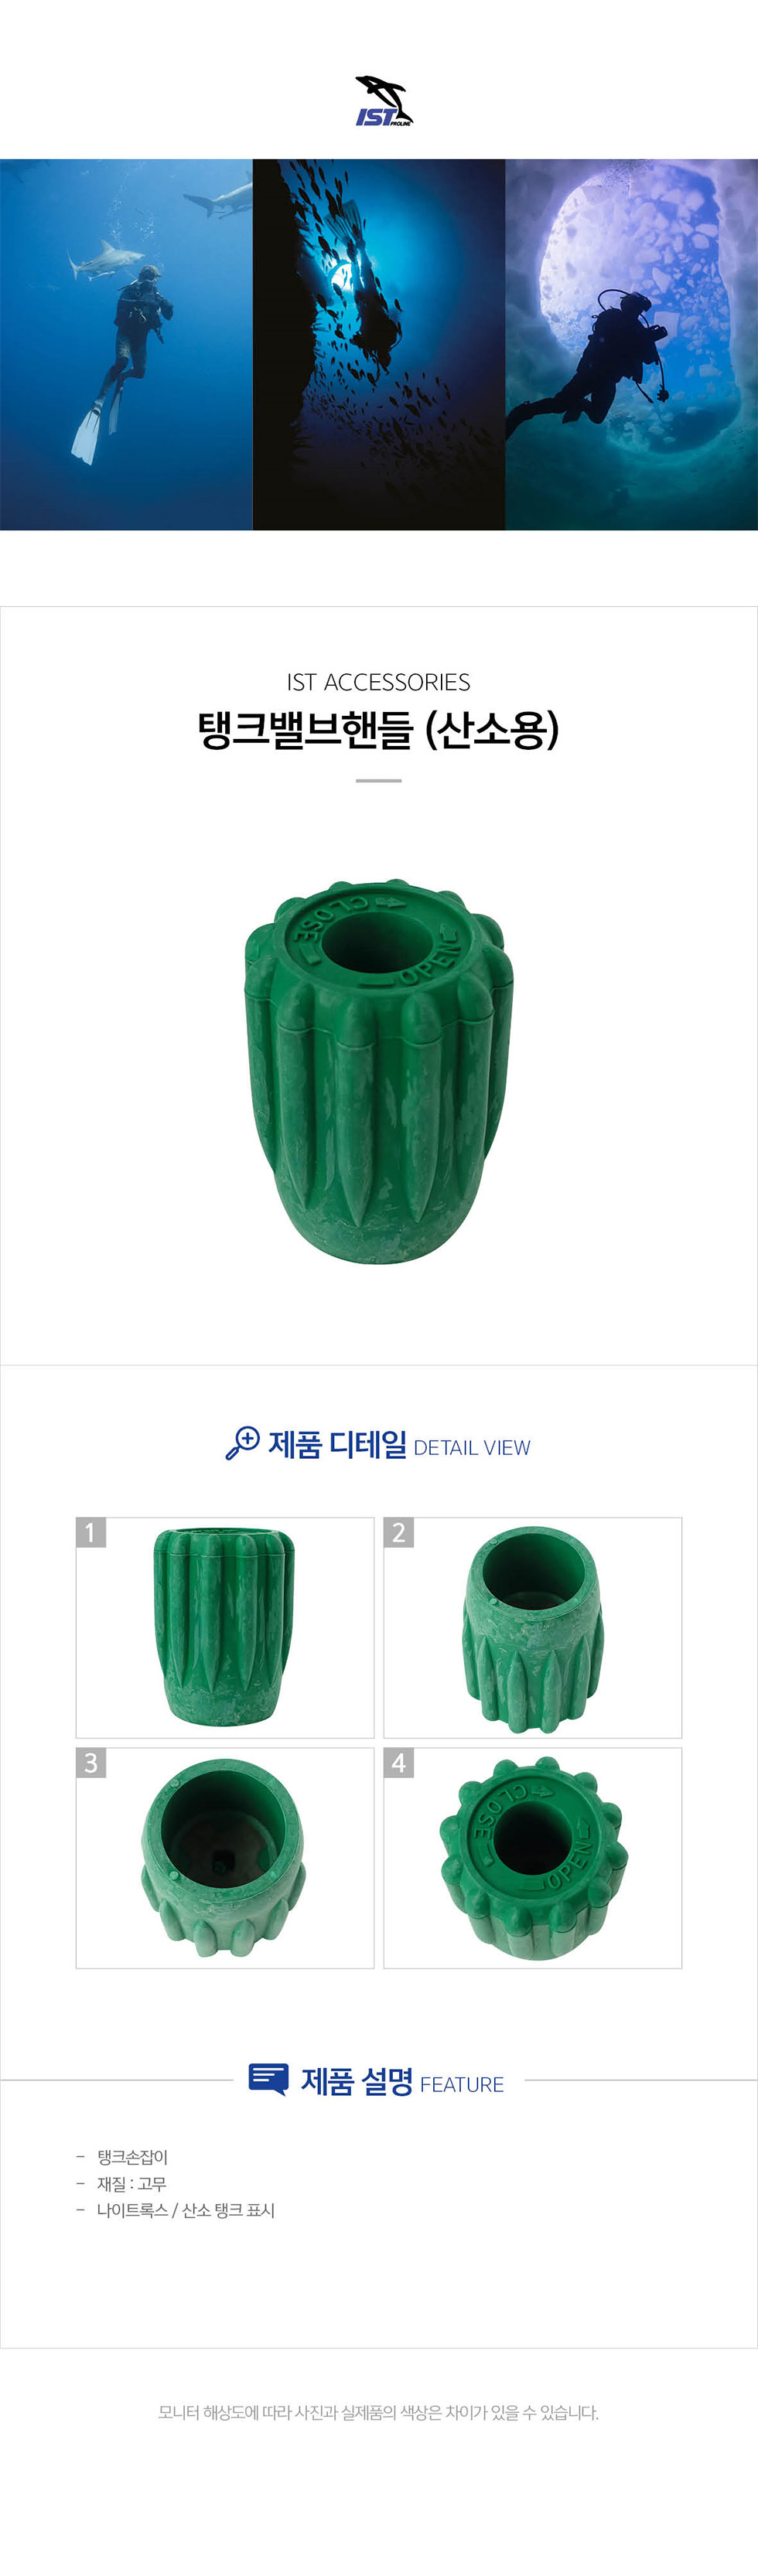The image size is (758, 2576).
Task: Select the ice cave diver photo
Action: [x=631, y=344]
